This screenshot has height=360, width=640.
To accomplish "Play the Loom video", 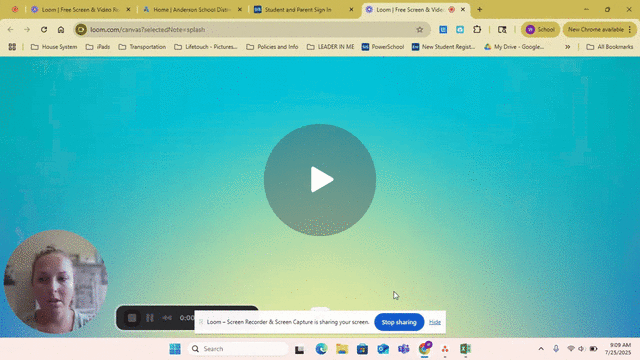I will click(320, 180).
